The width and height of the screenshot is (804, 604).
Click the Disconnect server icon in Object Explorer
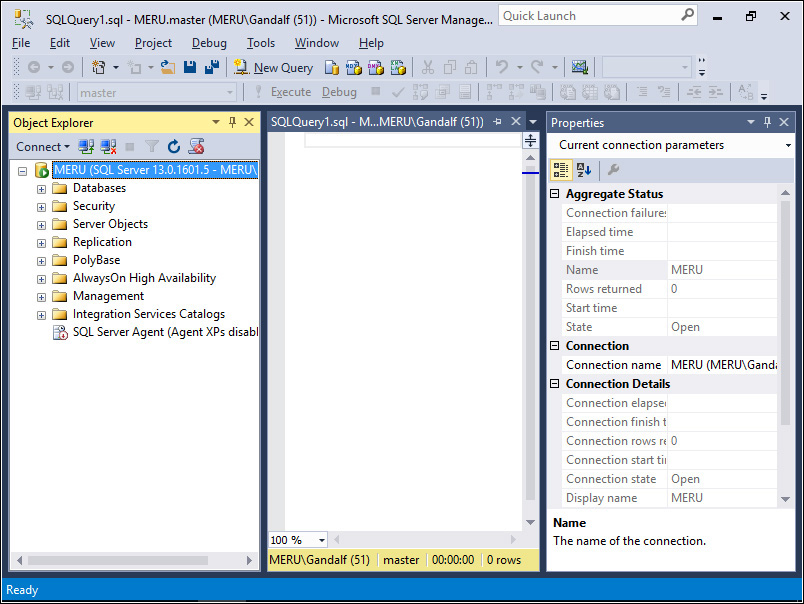pos(108,146)
